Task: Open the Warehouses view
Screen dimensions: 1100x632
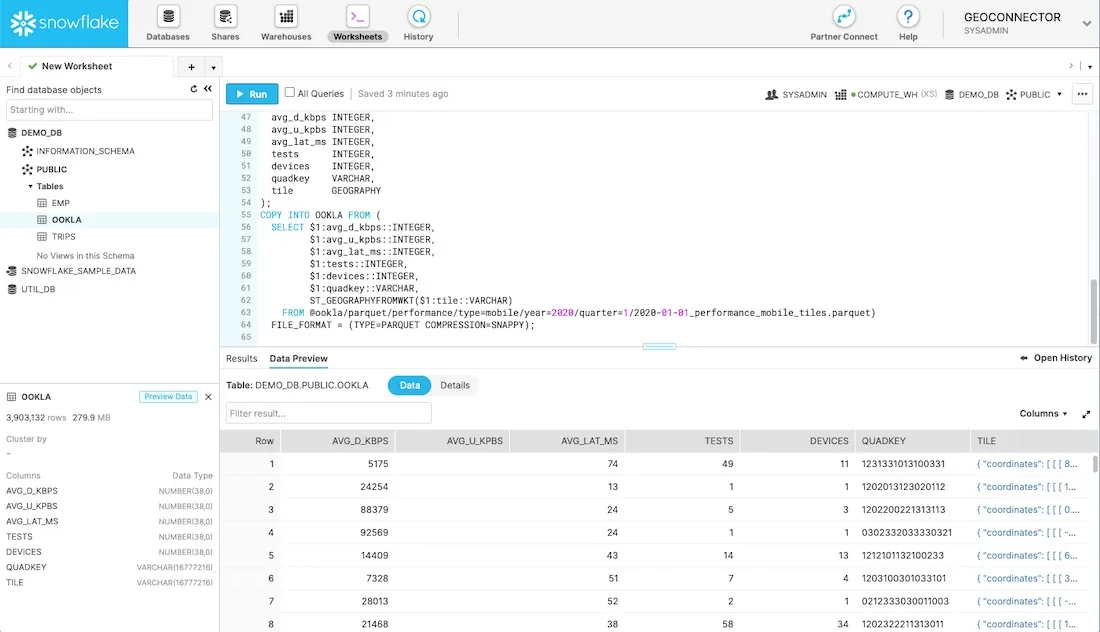Action: tap(286, 22)
